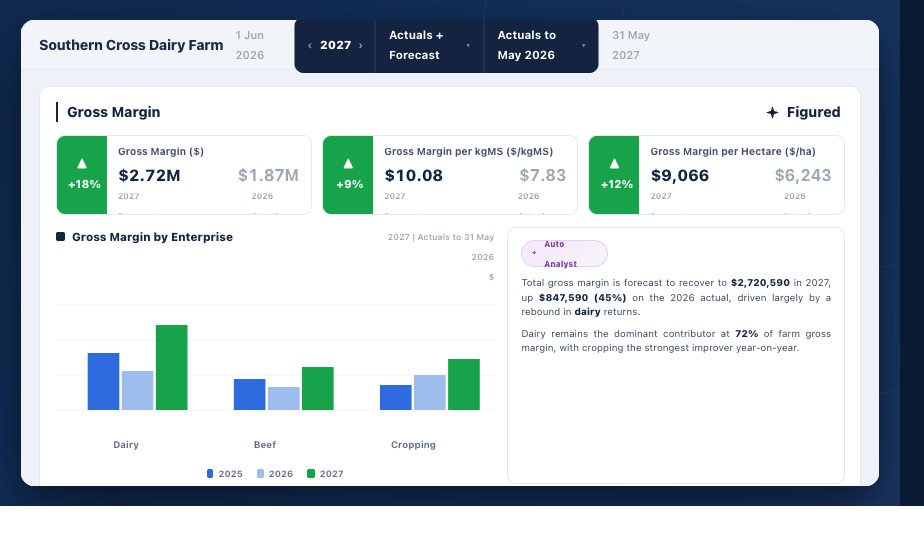Toggle the 2026 legend series

pyautogui.click(x=275, y=473)
